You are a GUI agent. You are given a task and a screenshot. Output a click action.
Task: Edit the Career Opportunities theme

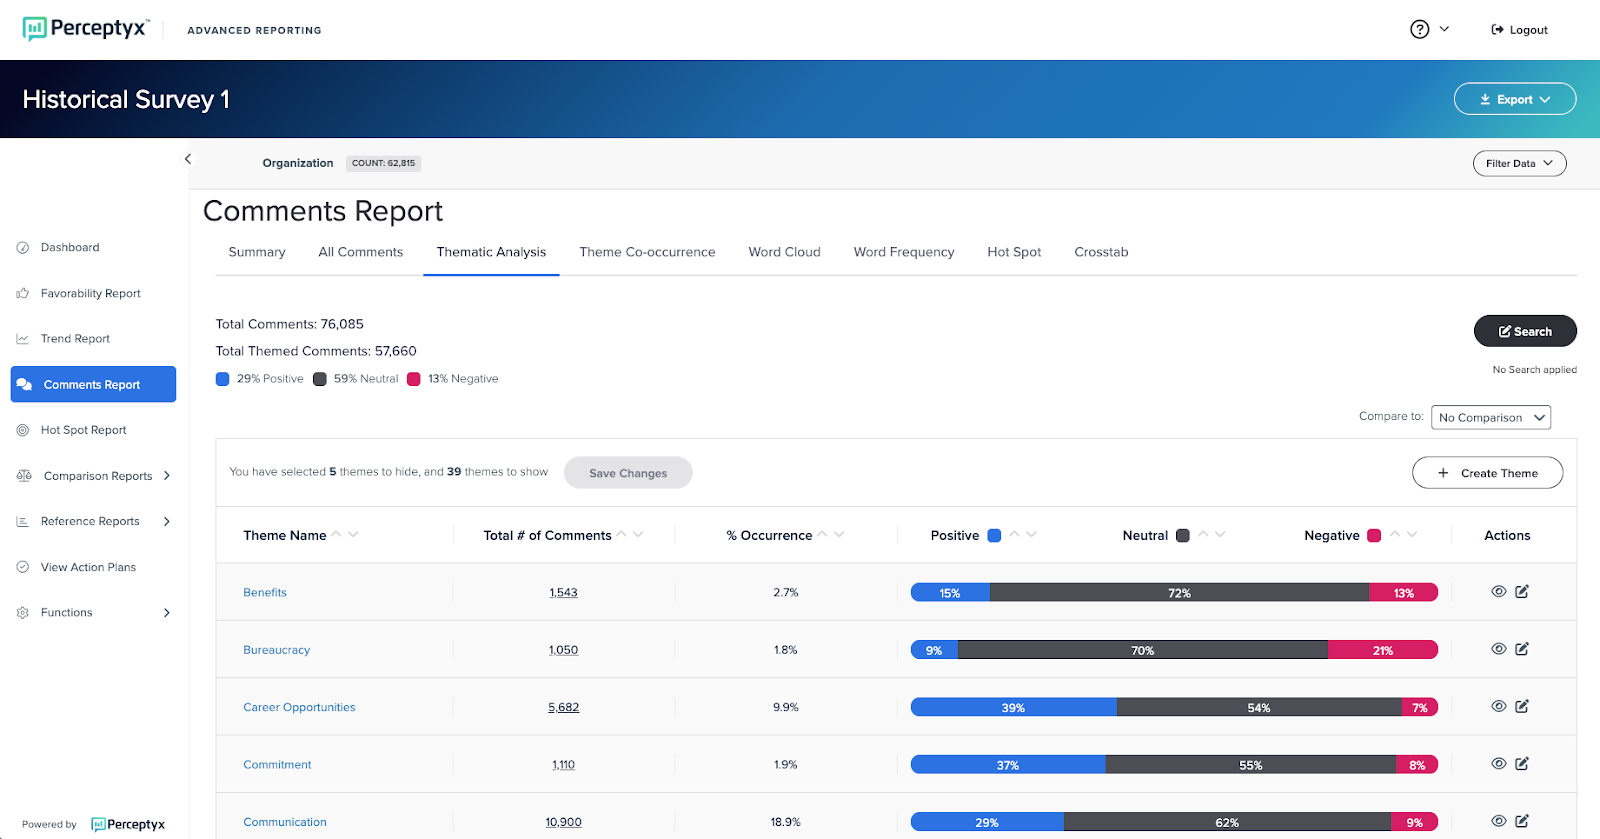point(1522,706)
